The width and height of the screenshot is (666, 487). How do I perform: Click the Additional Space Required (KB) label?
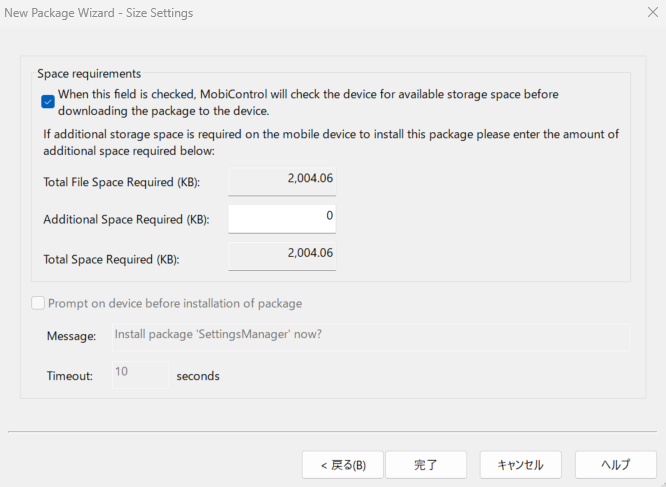(126, 220)
